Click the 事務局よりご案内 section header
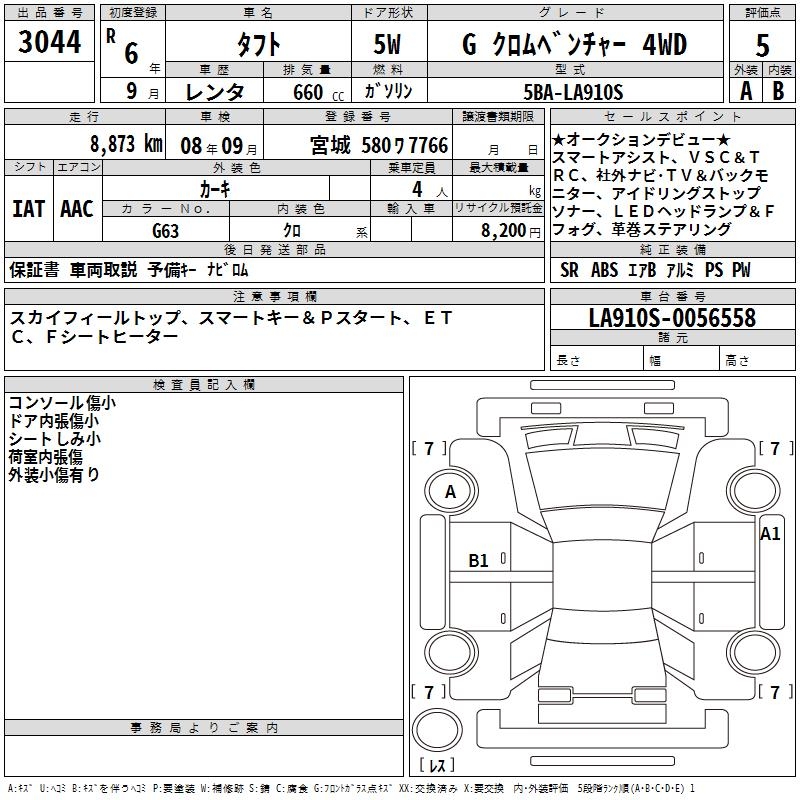The width and height of the screenshot is (800, 800). [204, 728]
